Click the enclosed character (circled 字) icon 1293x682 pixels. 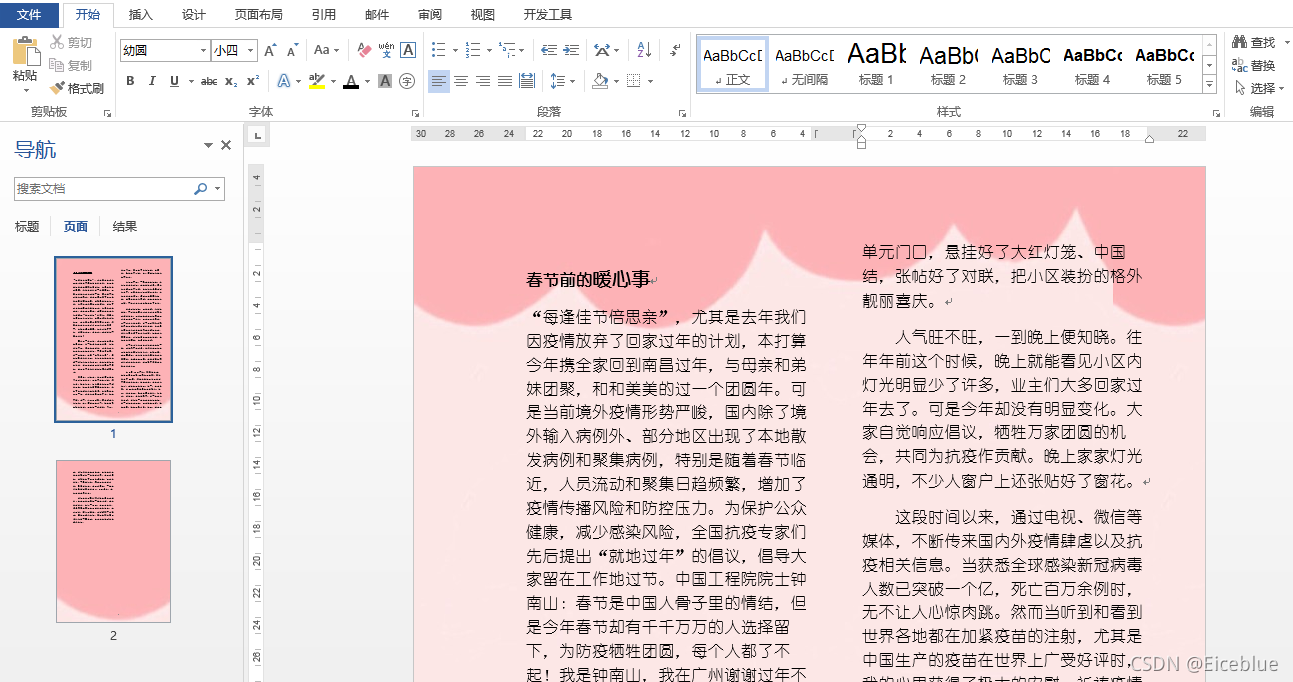[407, 81]
